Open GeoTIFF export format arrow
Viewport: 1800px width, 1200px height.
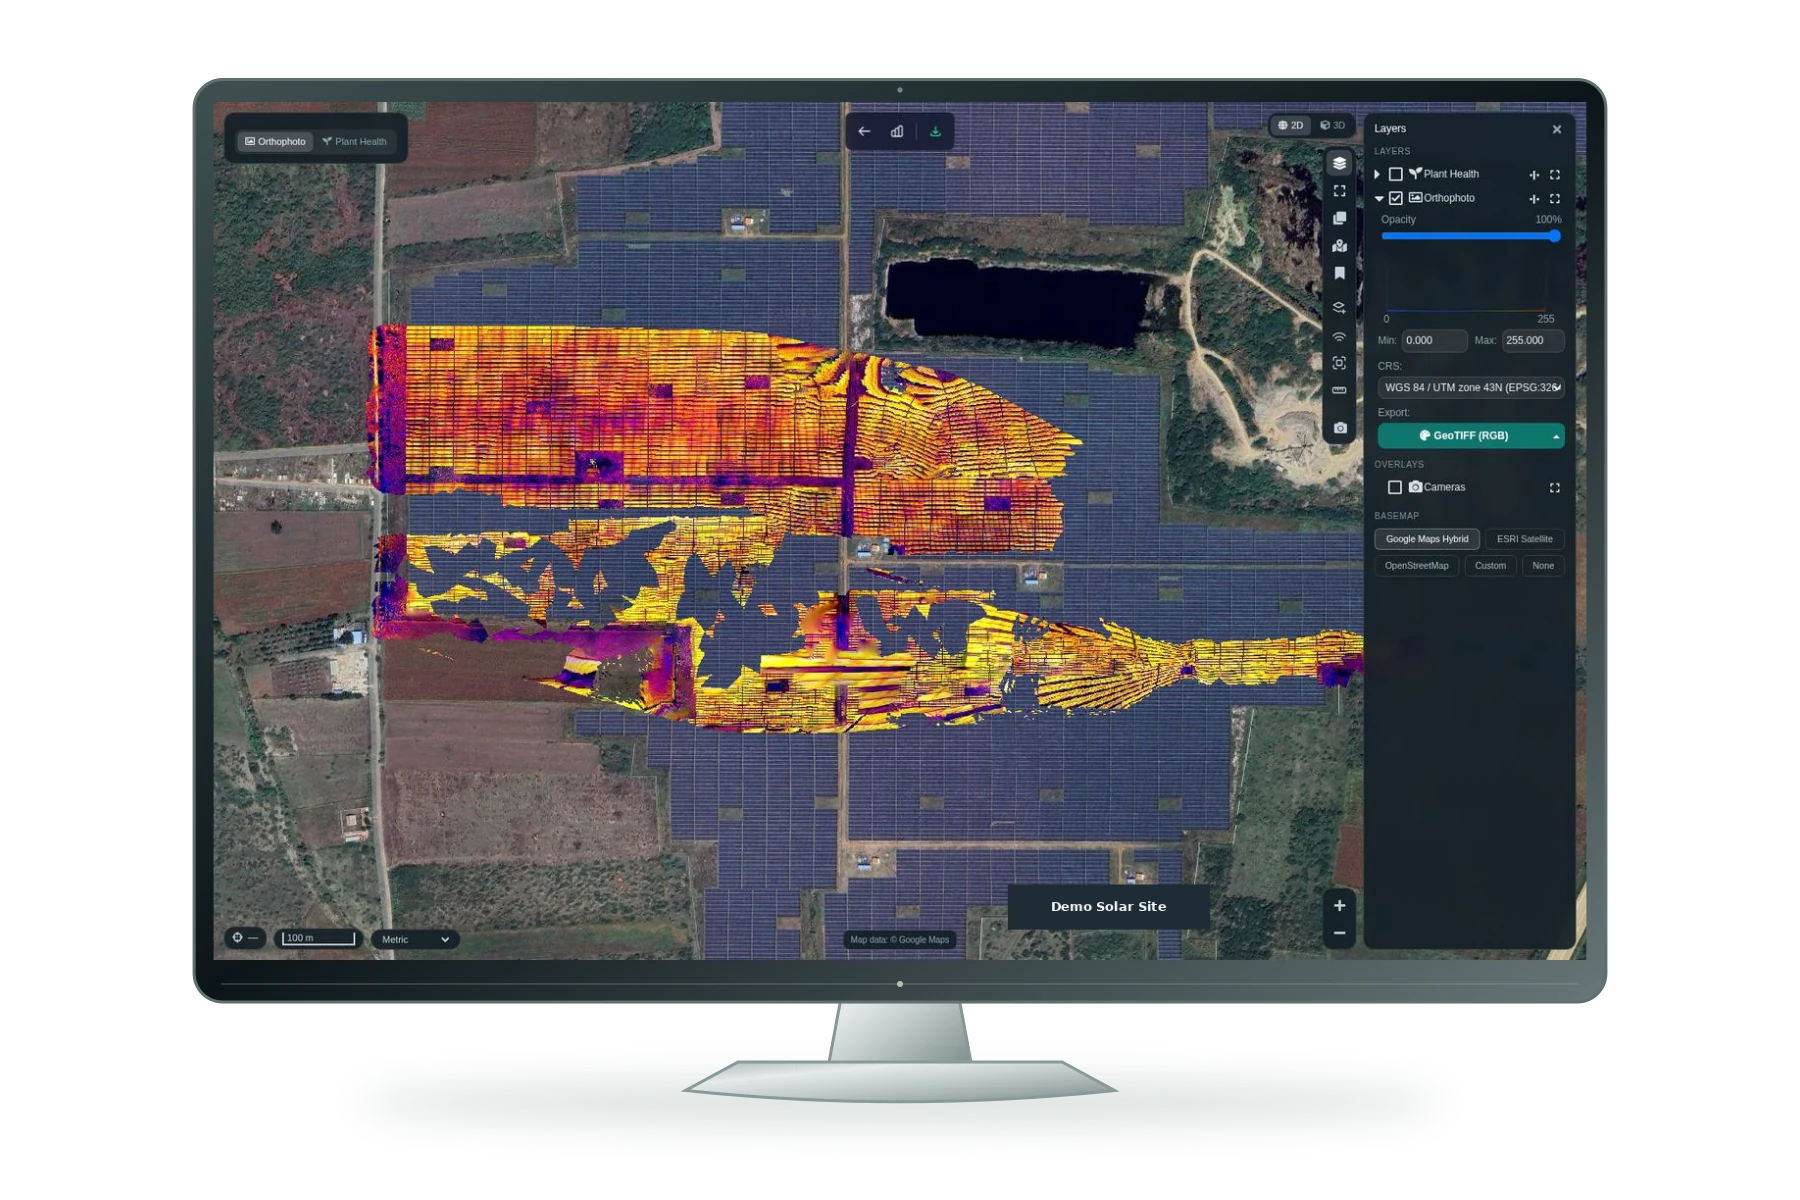pyautogui.click(x=1556, y=436)
